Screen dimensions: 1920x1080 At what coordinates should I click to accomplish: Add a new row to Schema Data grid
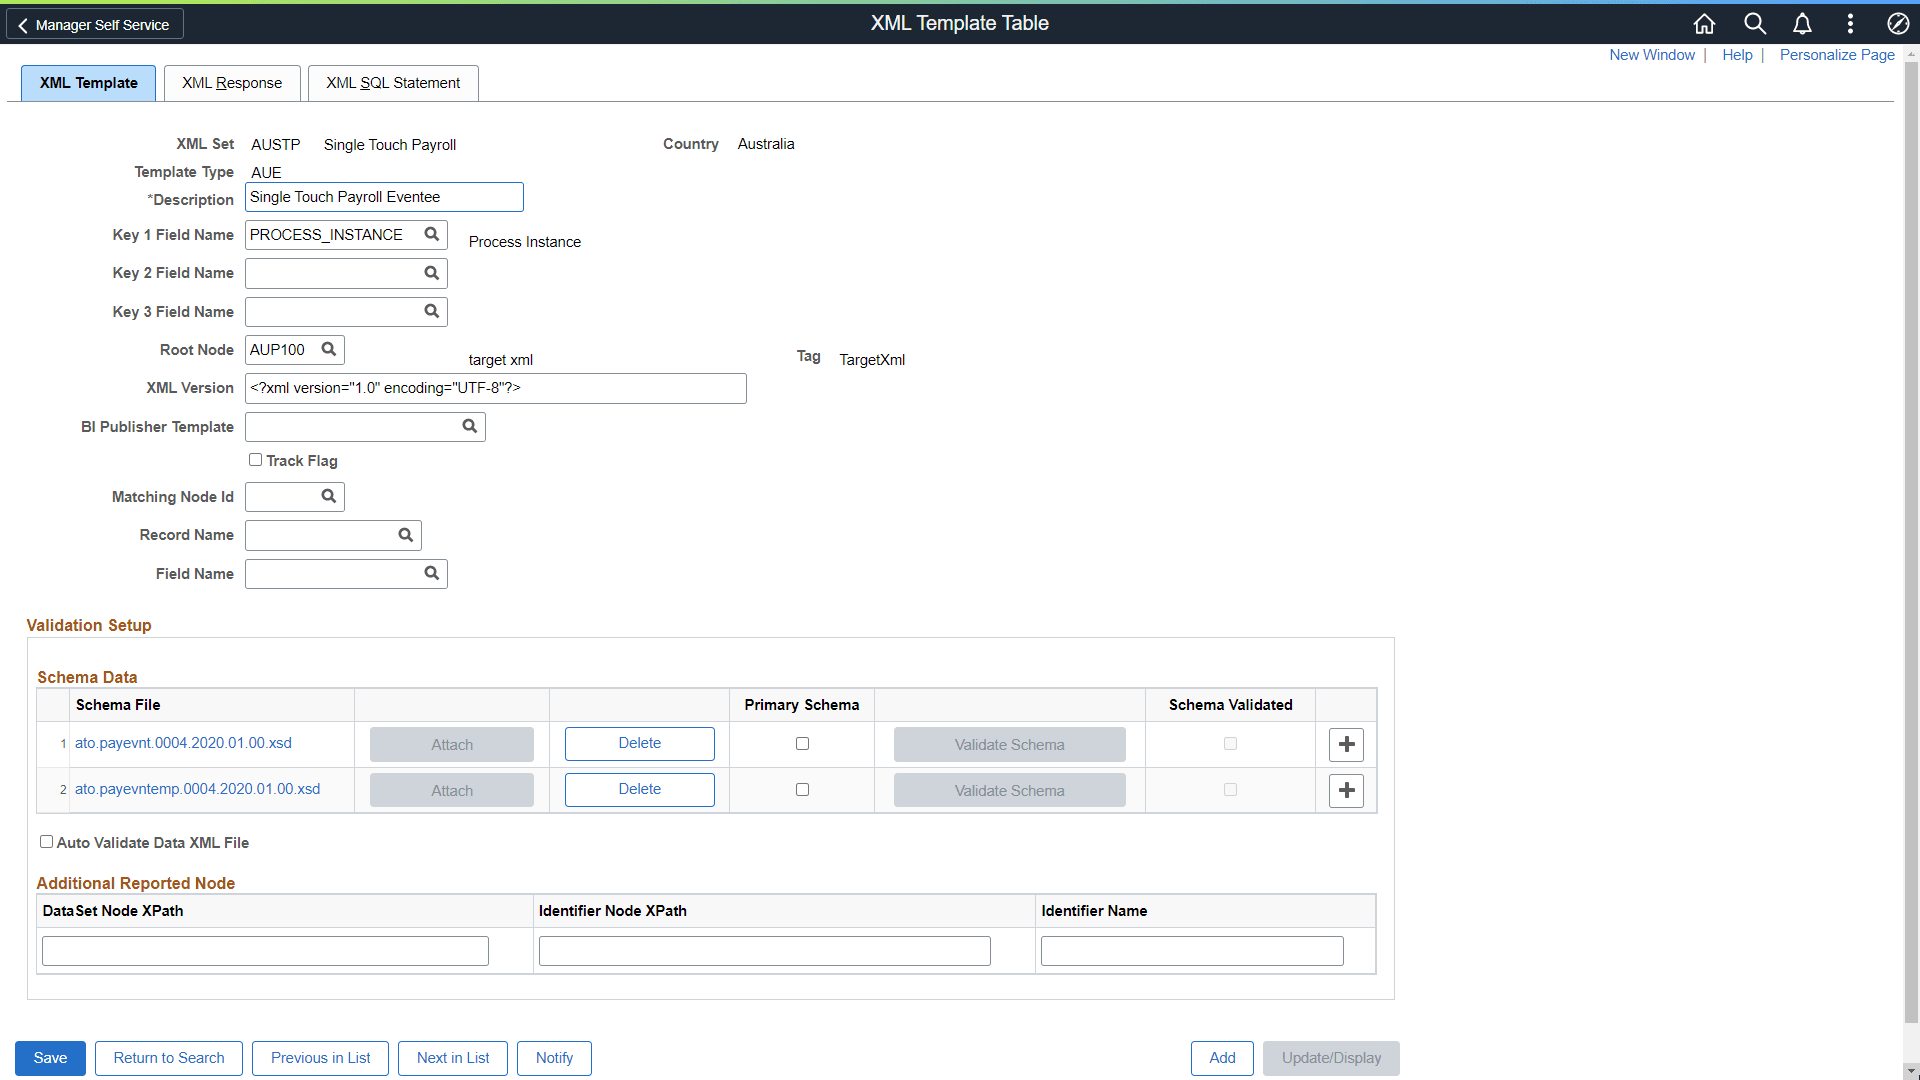[1346, 744]
